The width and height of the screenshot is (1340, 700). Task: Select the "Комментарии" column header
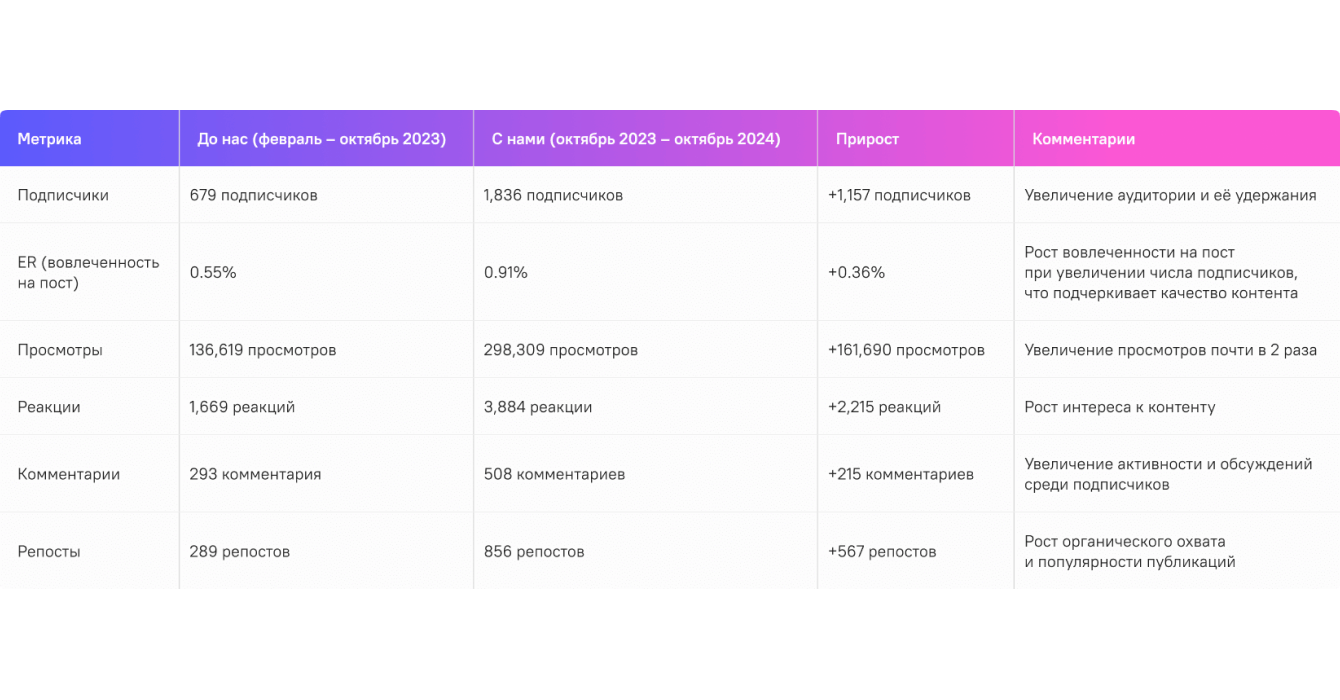1083,139
